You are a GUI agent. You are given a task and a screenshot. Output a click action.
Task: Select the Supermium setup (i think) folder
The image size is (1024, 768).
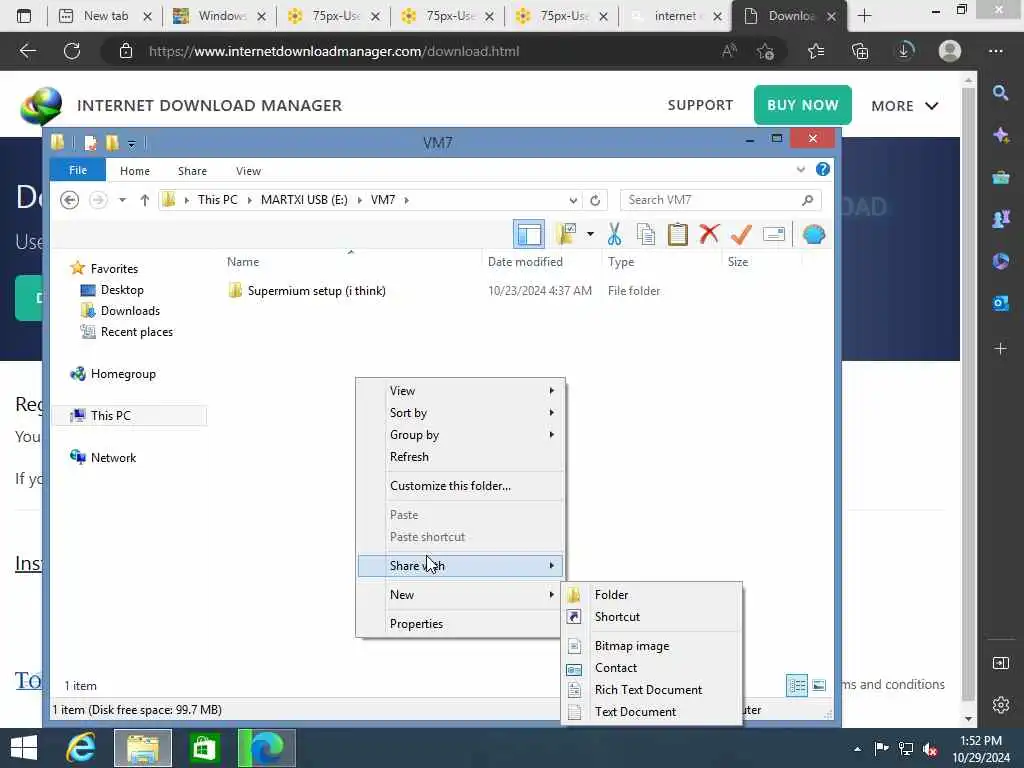[x=316, y=291]
